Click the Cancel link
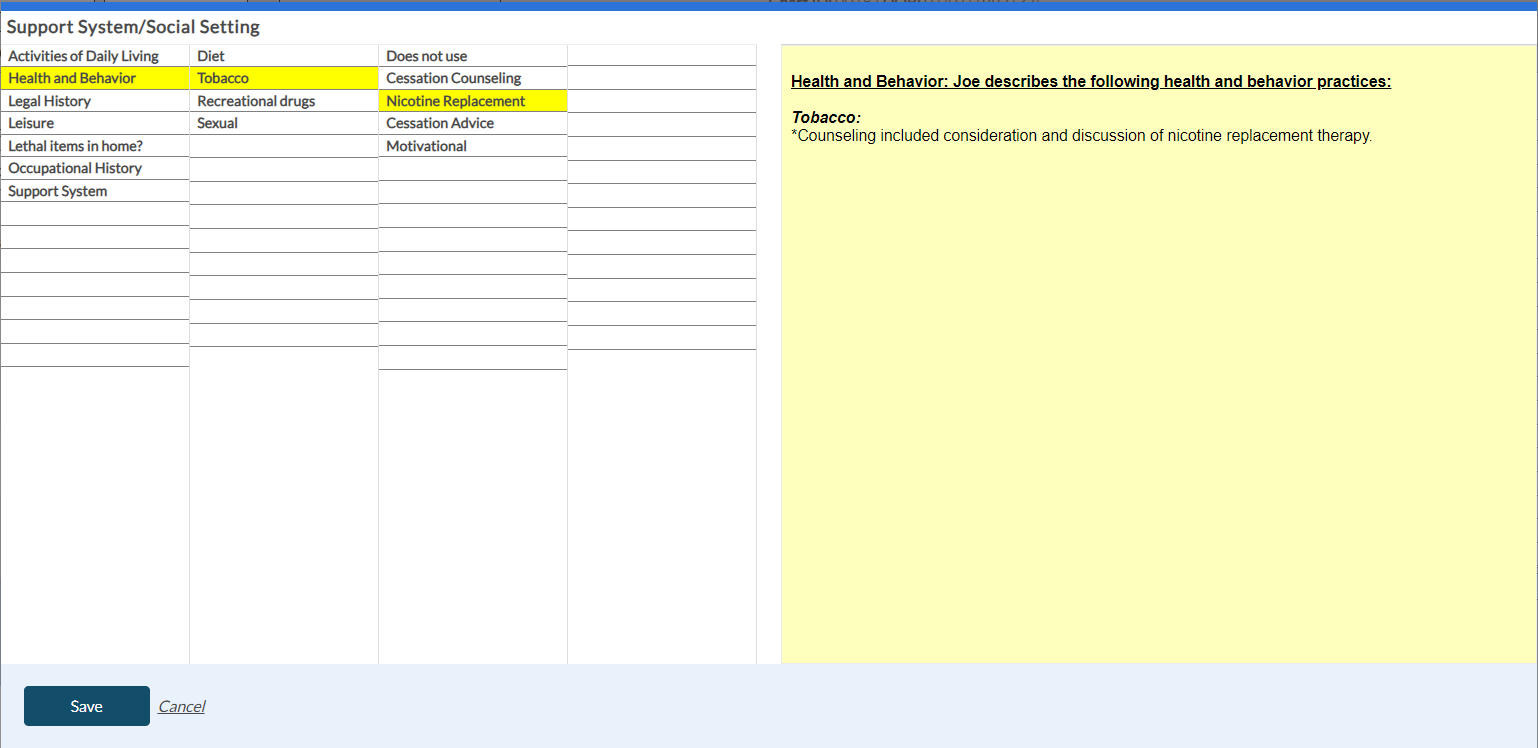Image resolution: width=1538 pixels, height=748 pixels. point(181,706)
